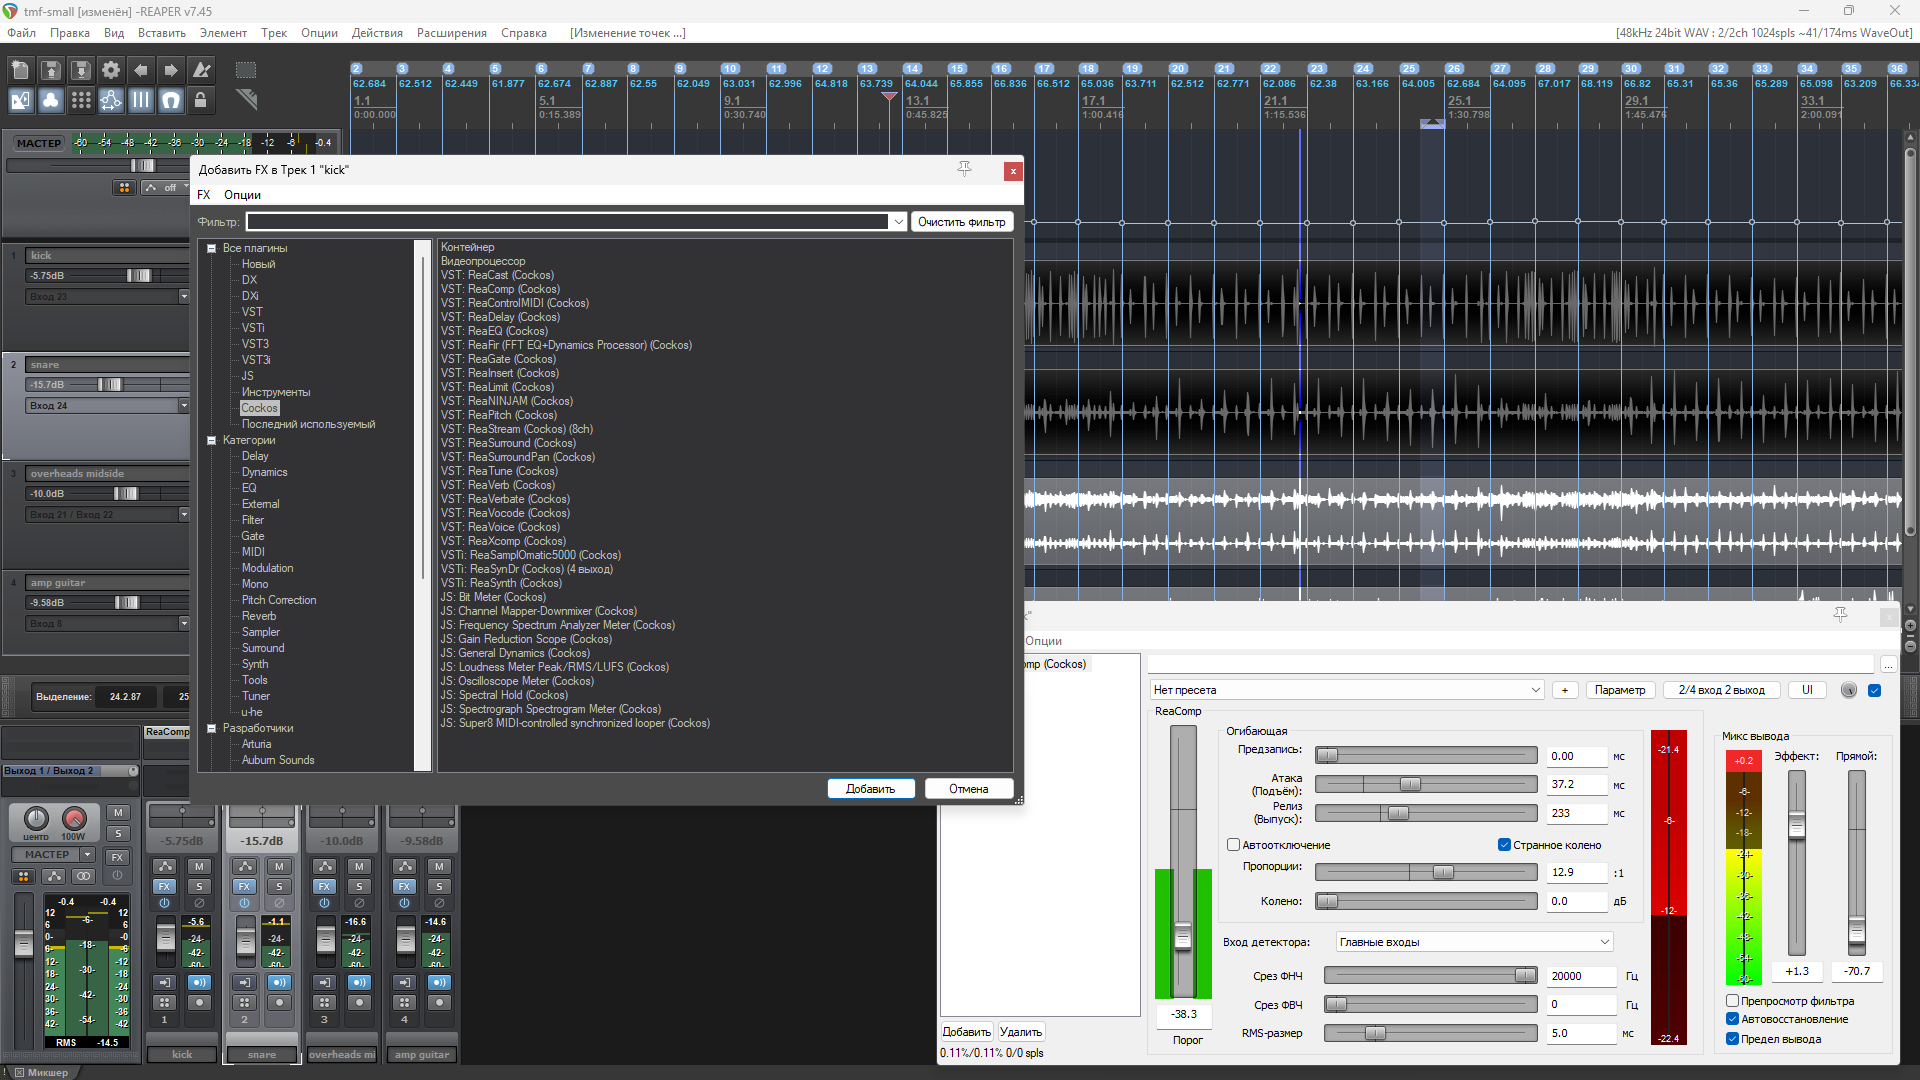1920x1080 pixels.
Task: Open the master track FX button
Action: click(117, 857)
